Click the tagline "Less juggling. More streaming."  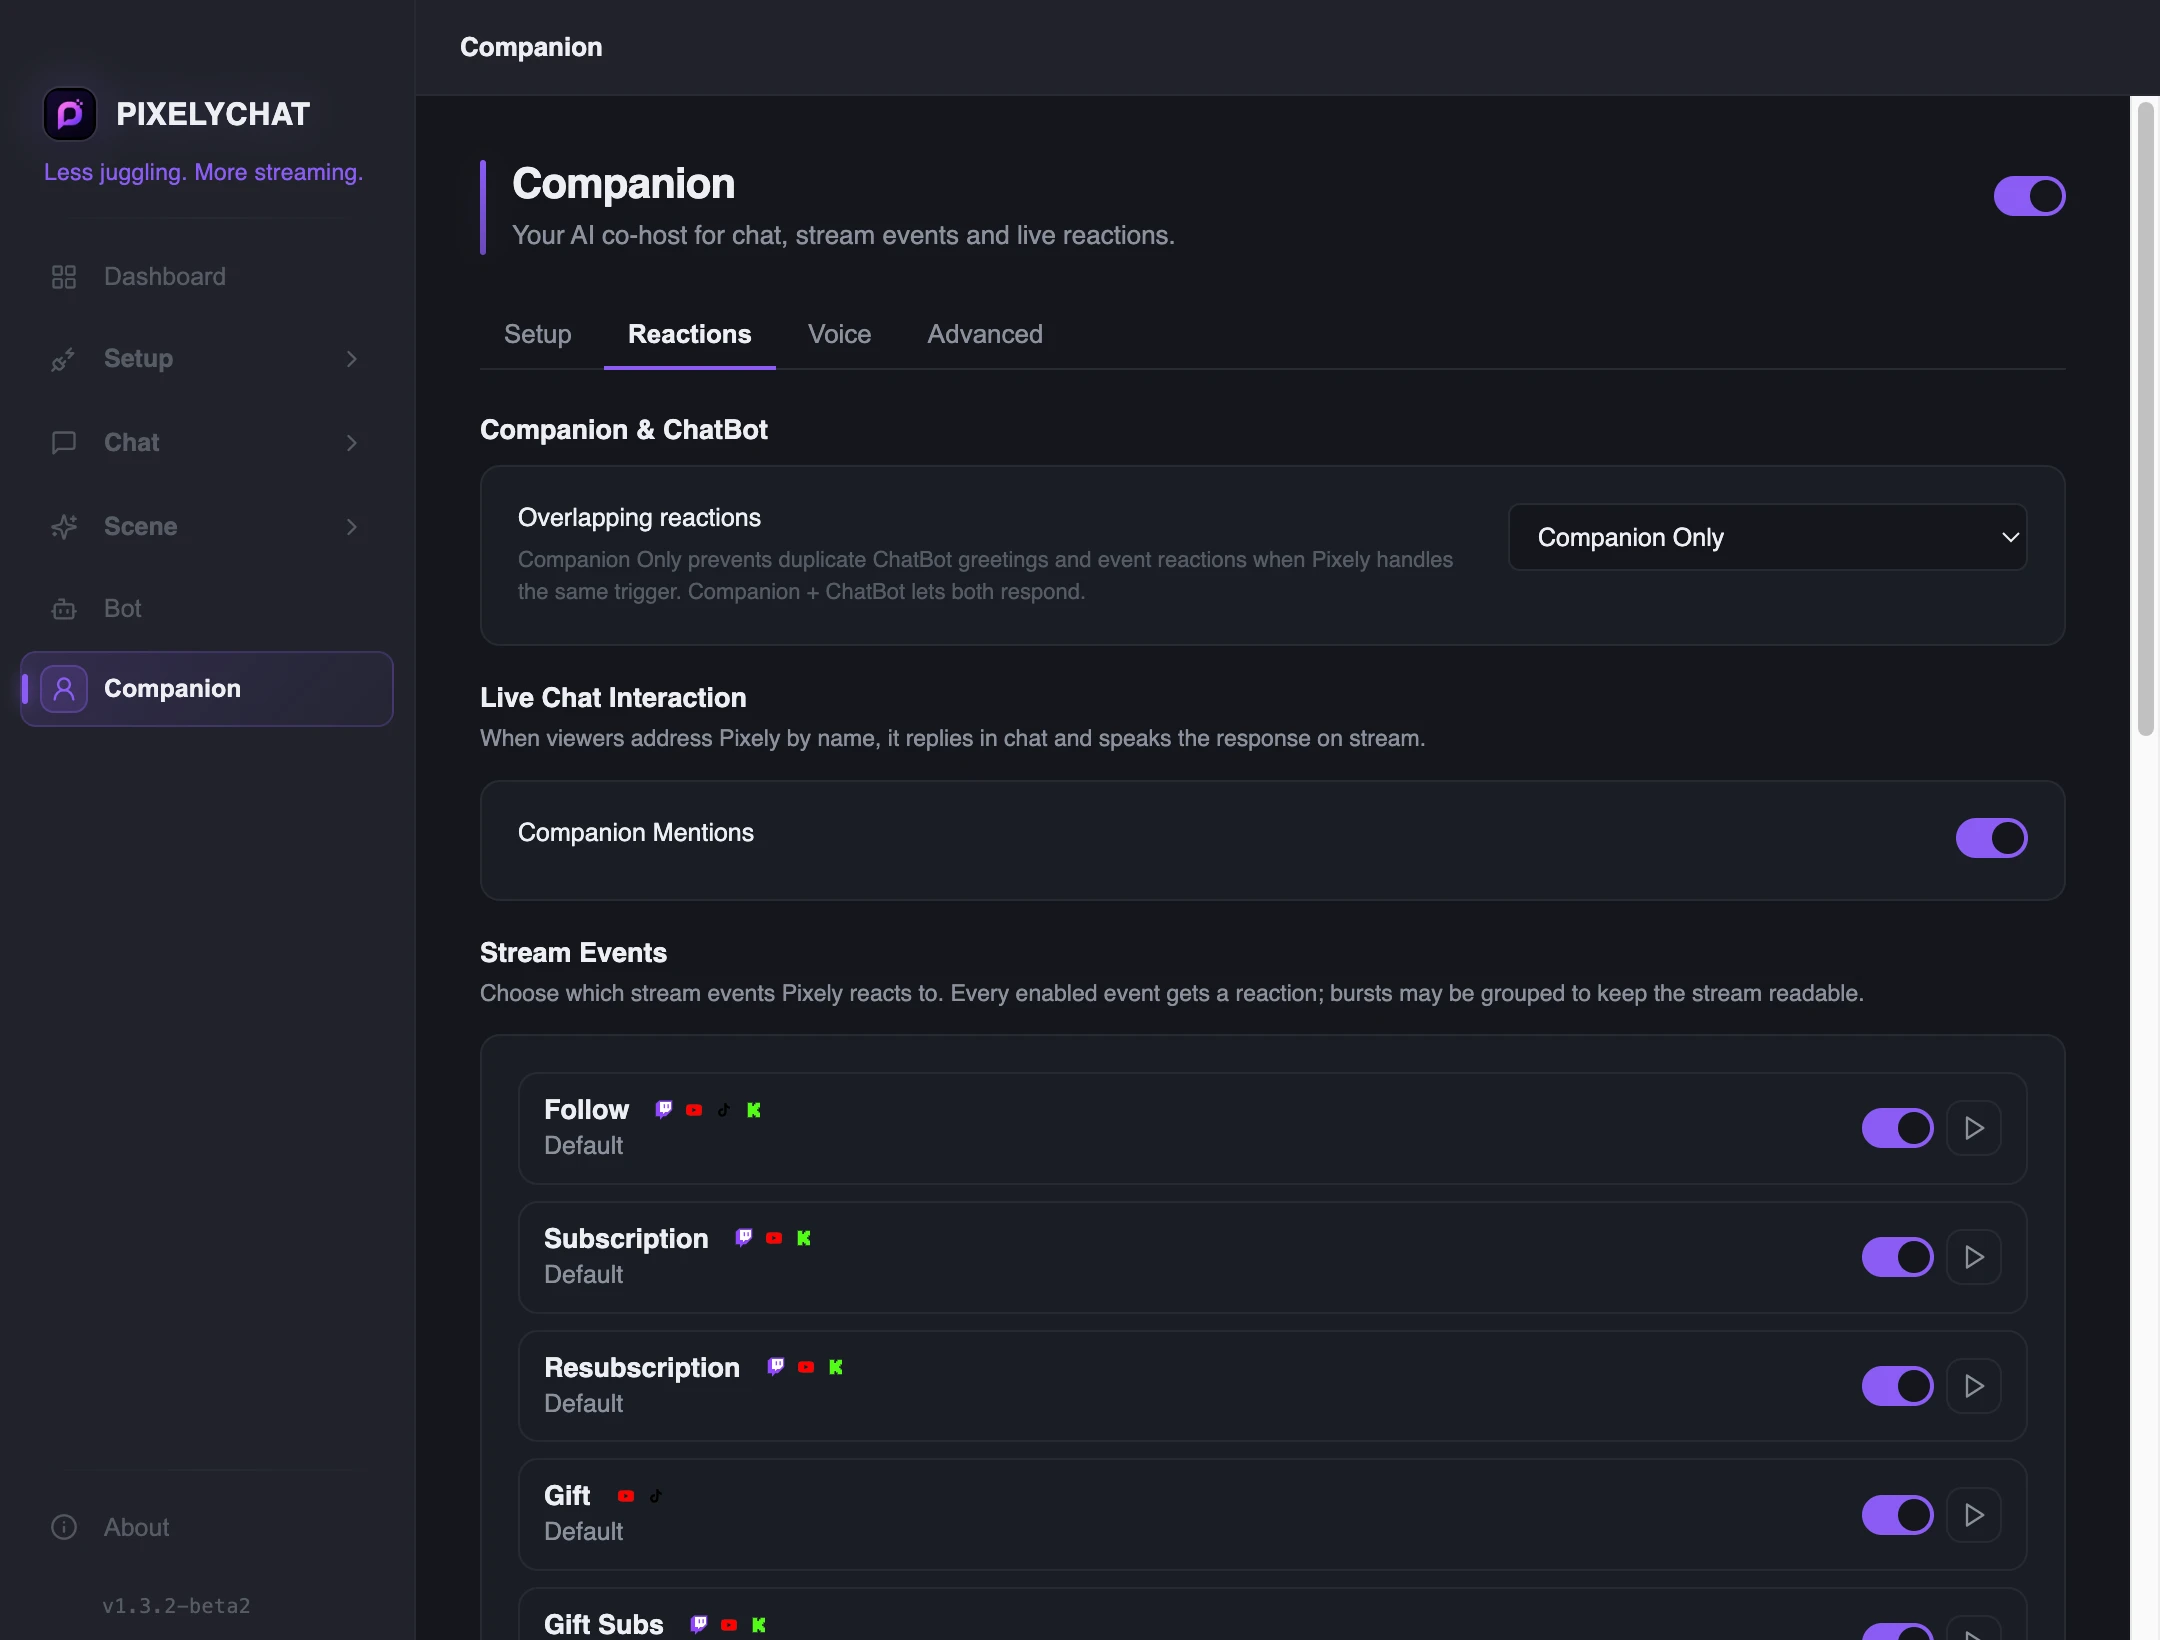coord(203,172)
